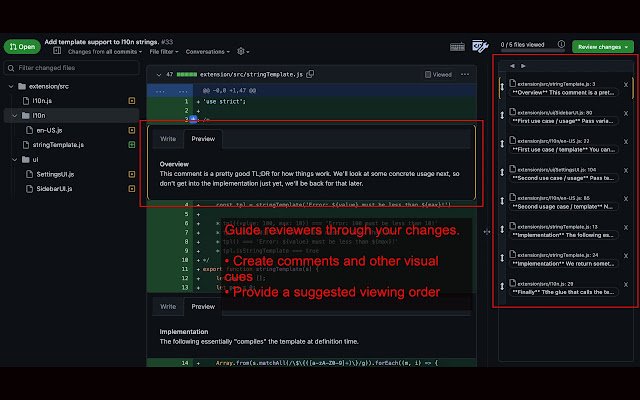Open the keyboard shortcuts icon
640x400 pixels.
click(457, 47)
